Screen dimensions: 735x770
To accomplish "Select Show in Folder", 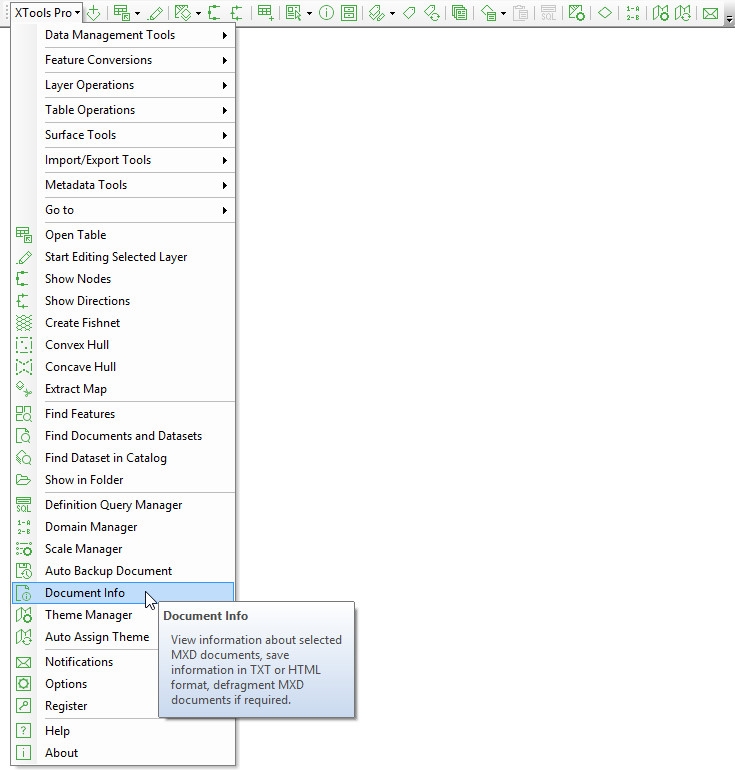I will click(x=123, y=481).
